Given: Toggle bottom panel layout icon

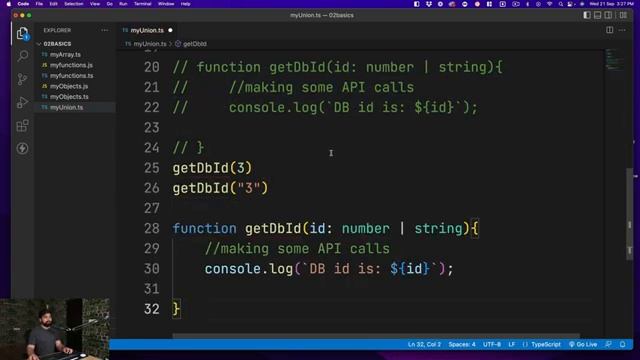Looking at the screenshot, I should (598, 15).
